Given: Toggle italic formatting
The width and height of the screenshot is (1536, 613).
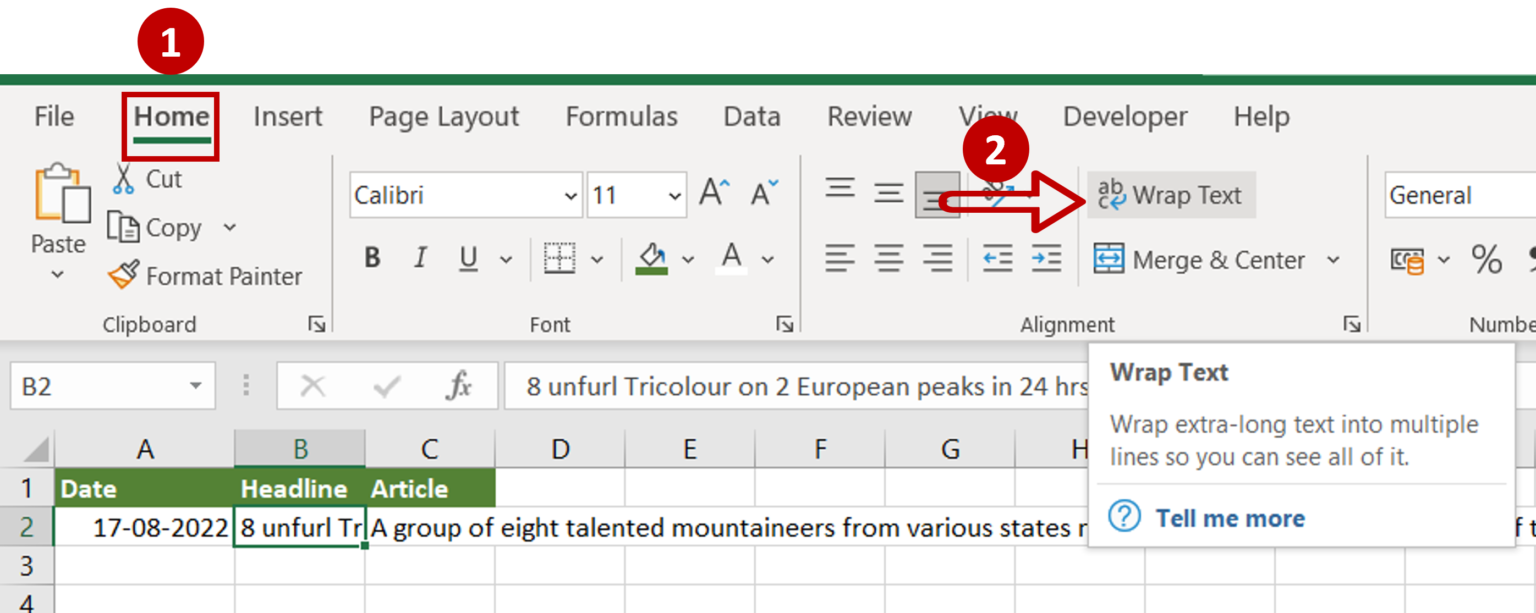Looking at the screenshot, I should [419, 258].
